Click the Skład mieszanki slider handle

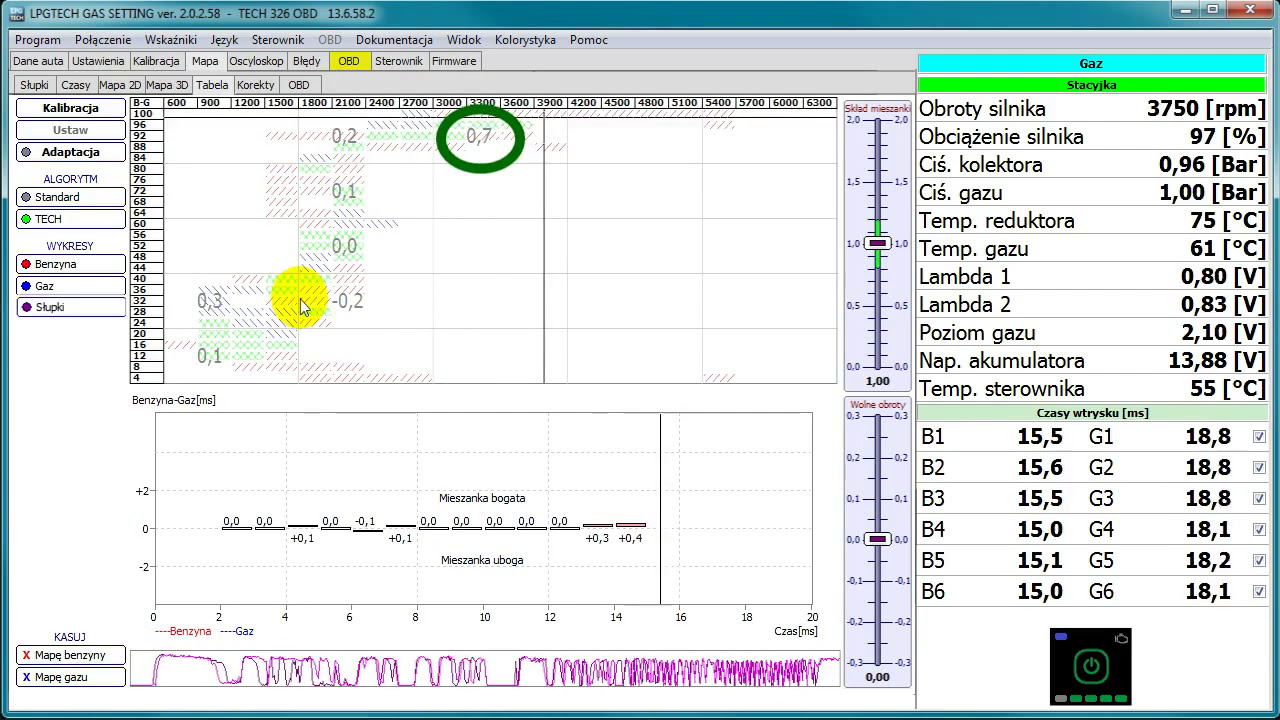[877, 243]
